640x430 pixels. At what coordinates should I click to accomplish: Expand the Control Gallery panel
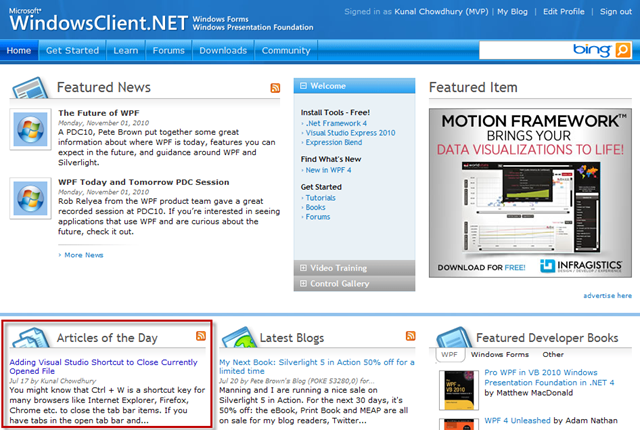303,284
